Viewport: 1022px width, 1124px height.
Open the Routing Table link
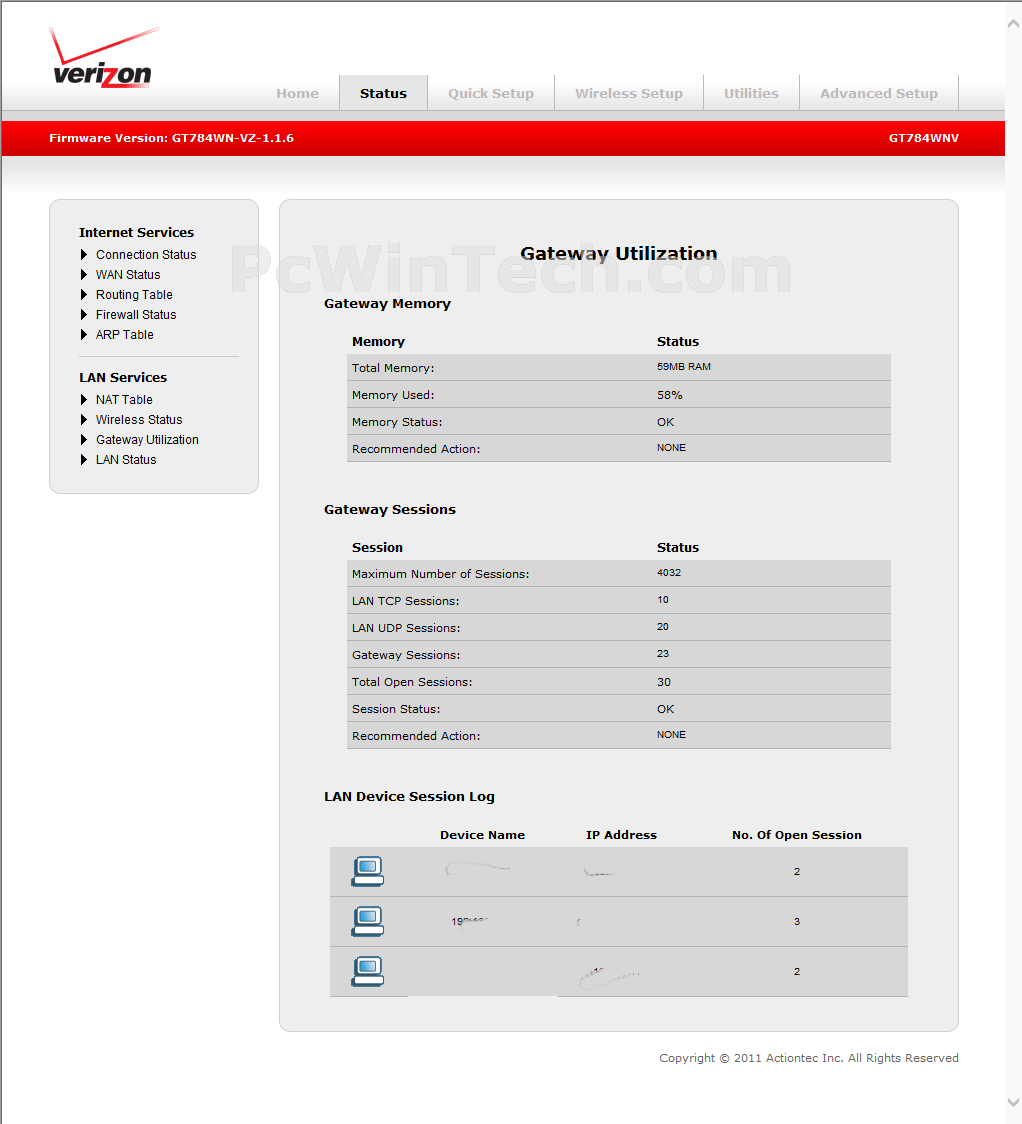click(x=134, y=295)
